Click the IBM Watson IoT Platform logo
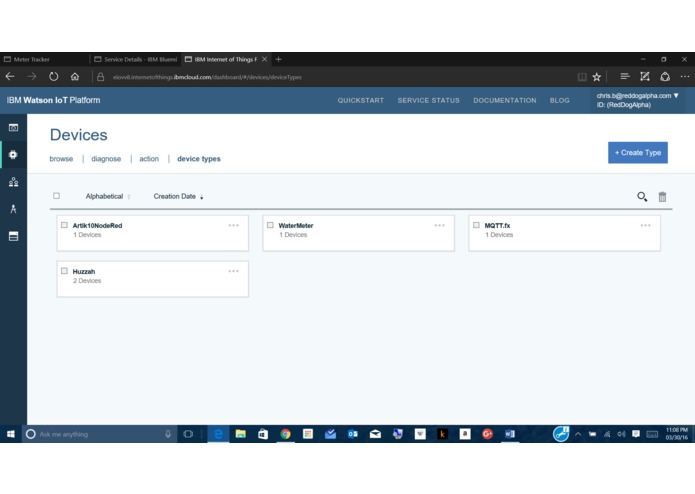The image size is (695, 494). point(54,100)
